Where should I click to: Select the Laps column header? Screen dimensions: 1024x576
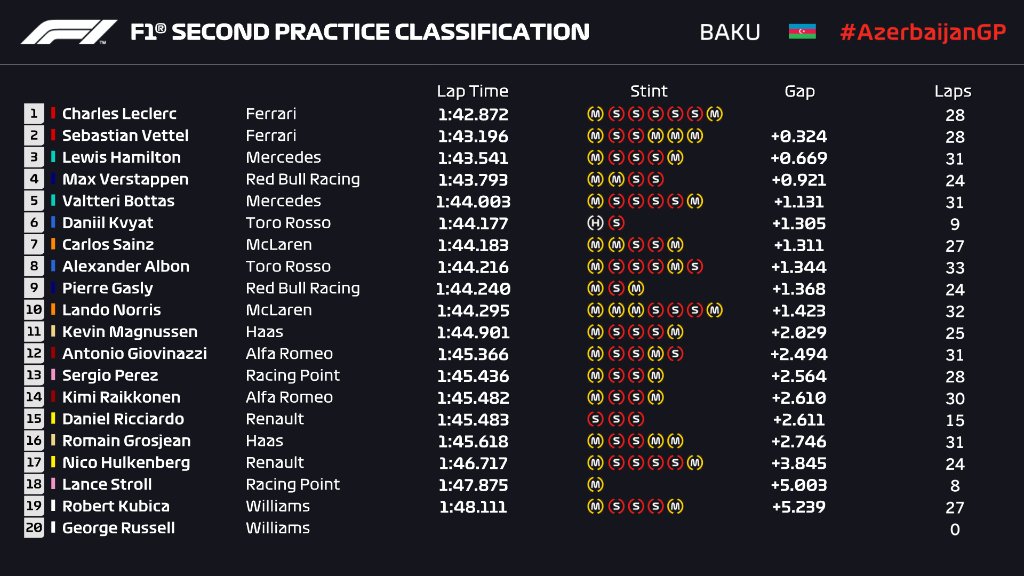(x=953, y=91)
